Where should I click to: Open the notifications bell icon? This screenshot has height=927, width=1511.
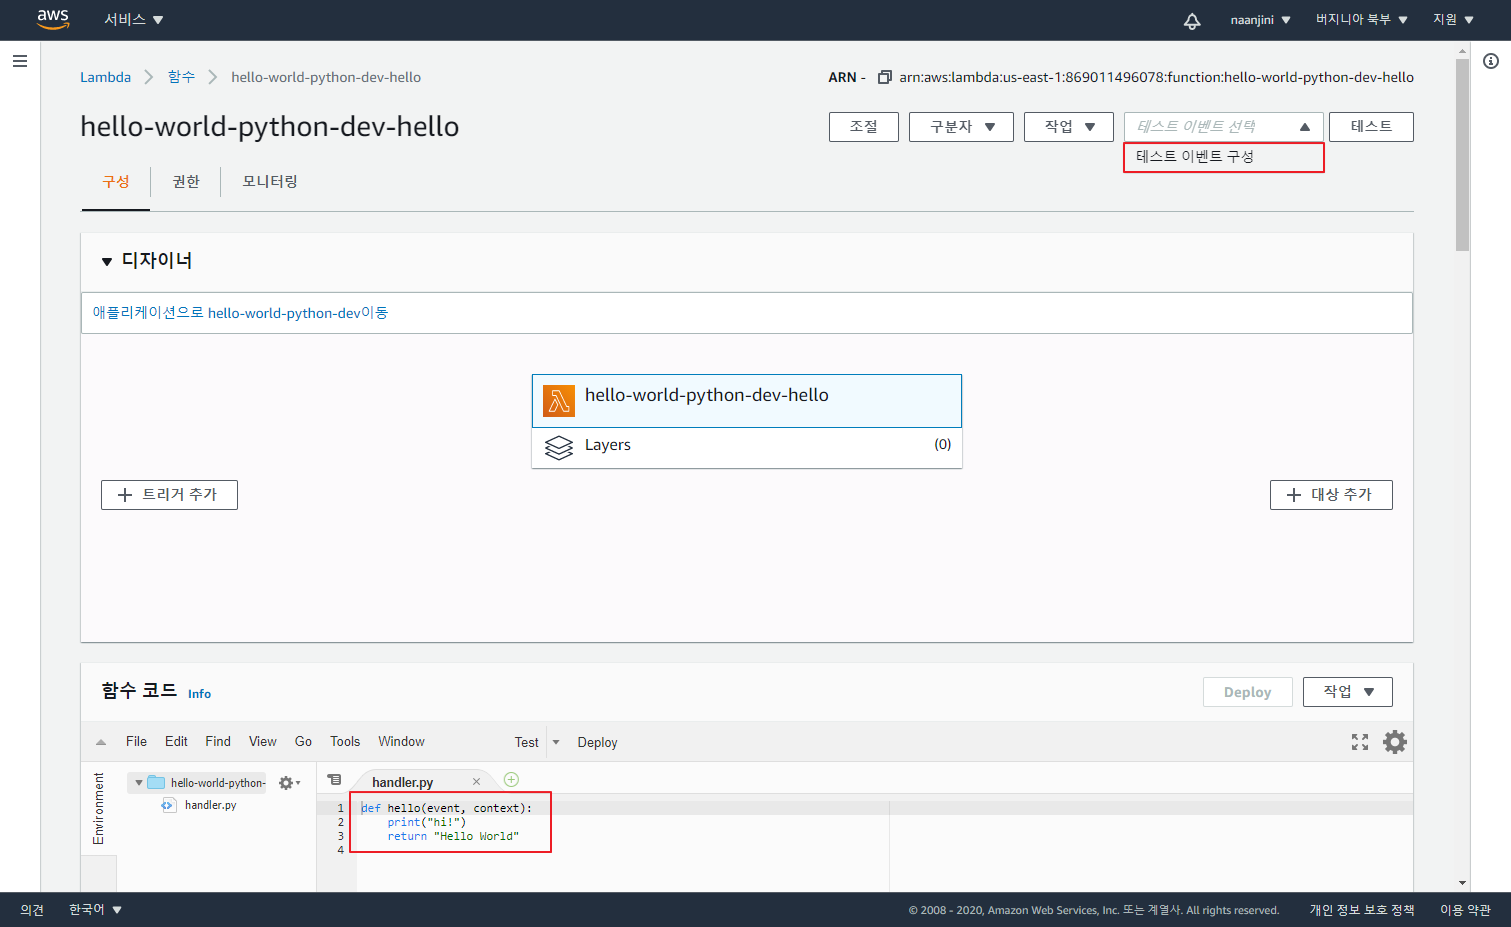(x=1192, y=20)
